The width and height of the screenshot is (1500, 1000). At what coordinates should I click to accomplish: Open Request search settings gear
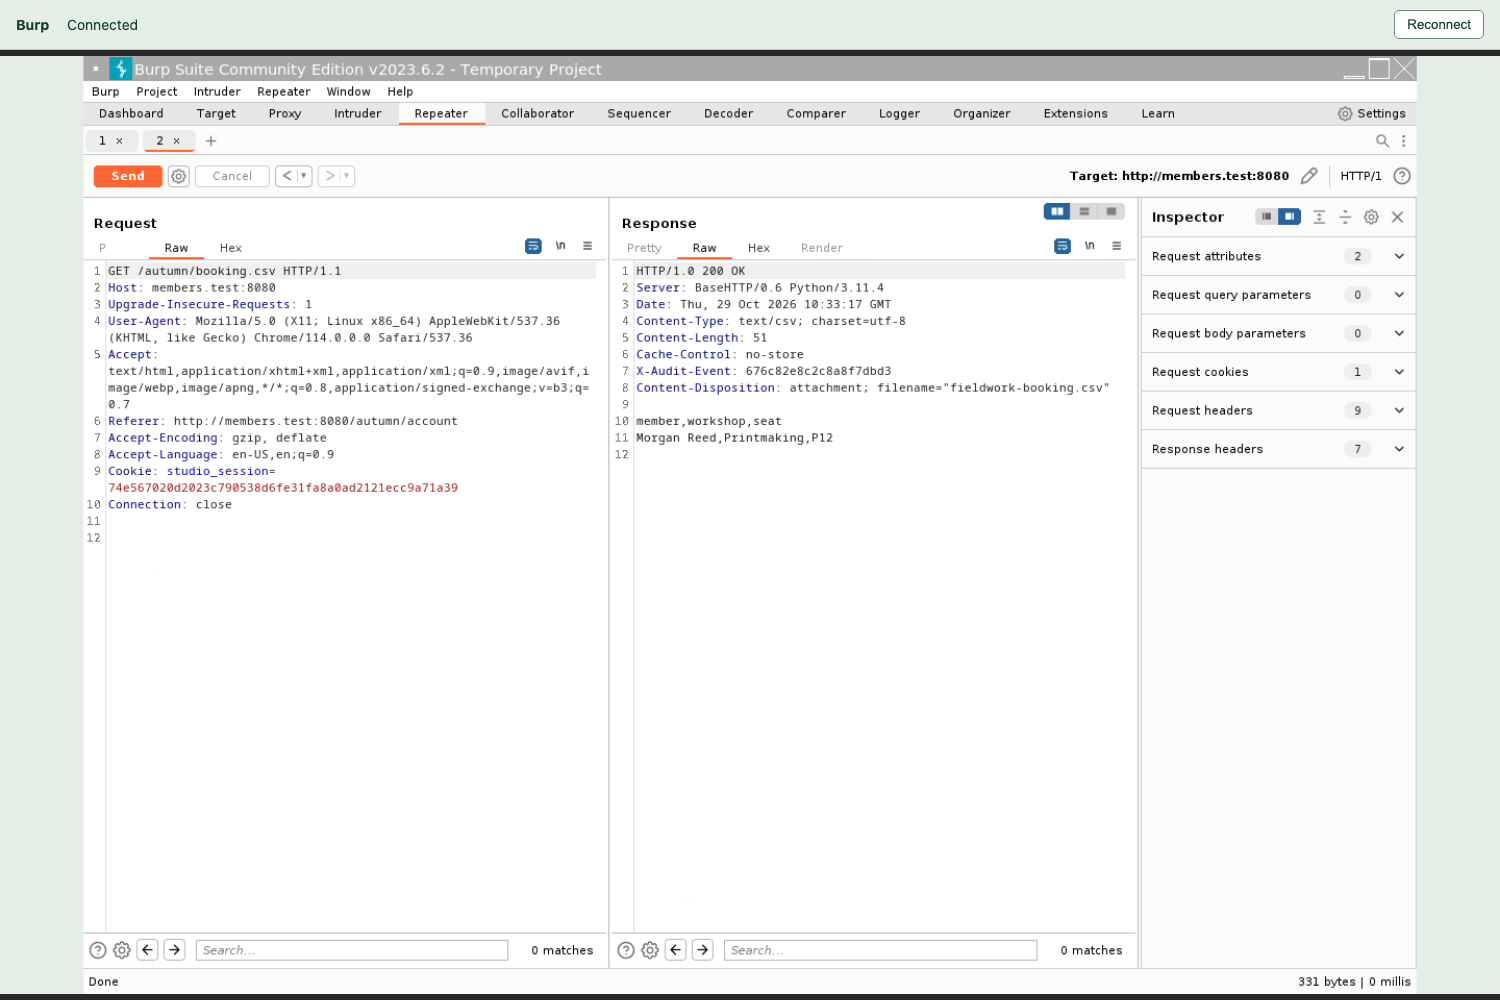(122, 950)
